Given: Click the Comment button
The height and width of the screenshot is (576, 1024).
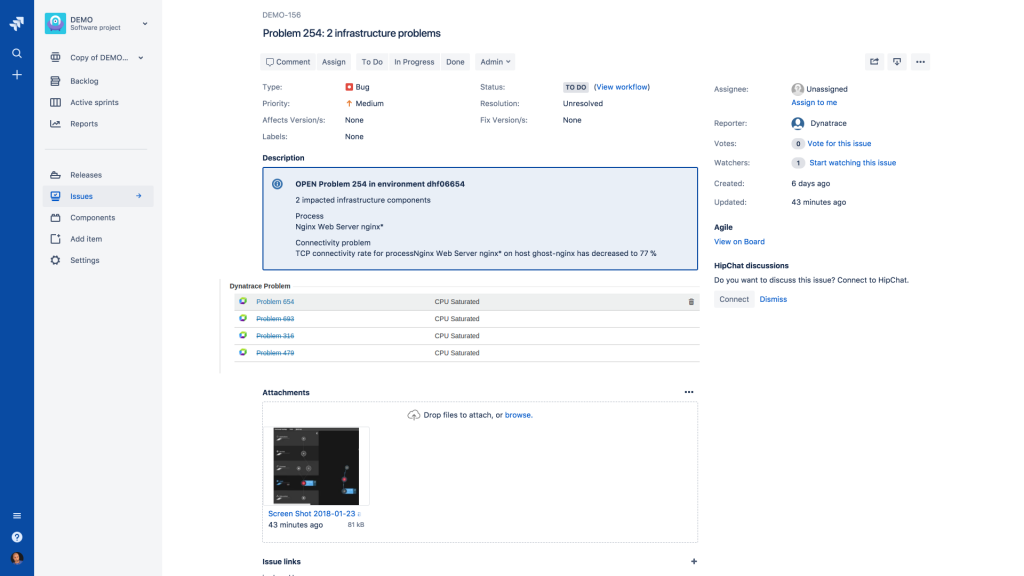Looking at the screenshot, I should (x=288, y=61).
